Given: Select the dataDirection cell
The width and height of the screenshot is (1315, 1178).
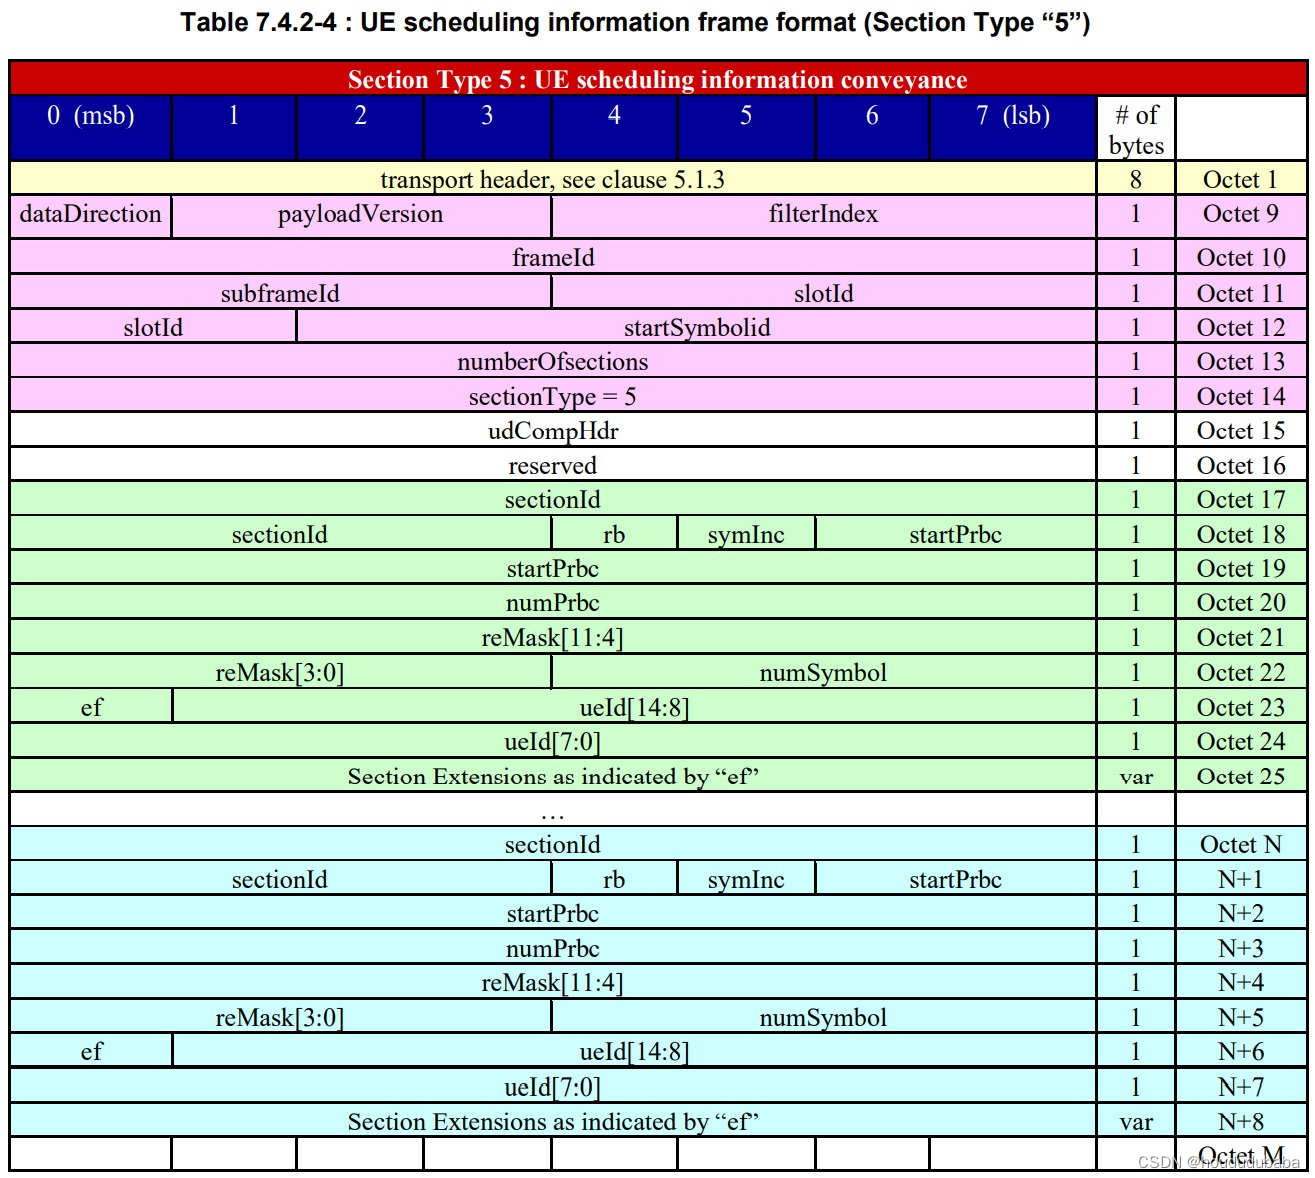Looking at the screenshot, I should coord(90,213).
